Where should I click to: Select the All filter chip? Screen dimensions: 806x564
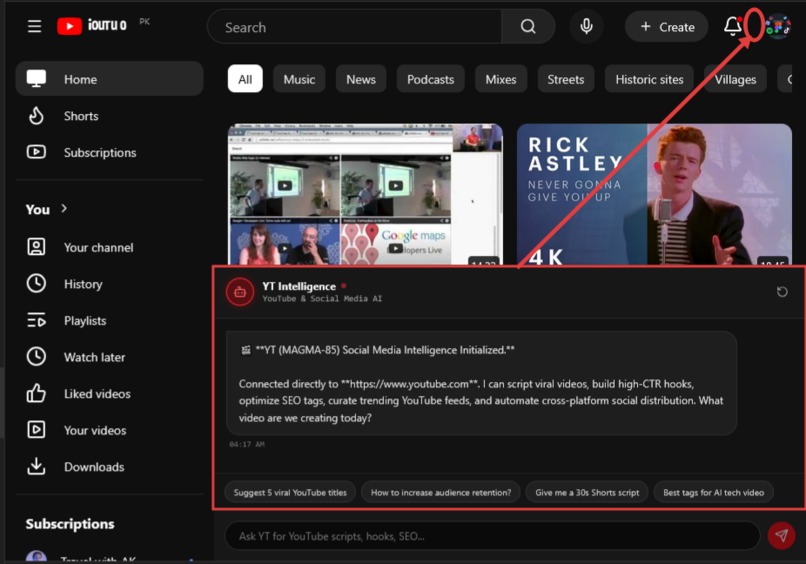(245, 79)
